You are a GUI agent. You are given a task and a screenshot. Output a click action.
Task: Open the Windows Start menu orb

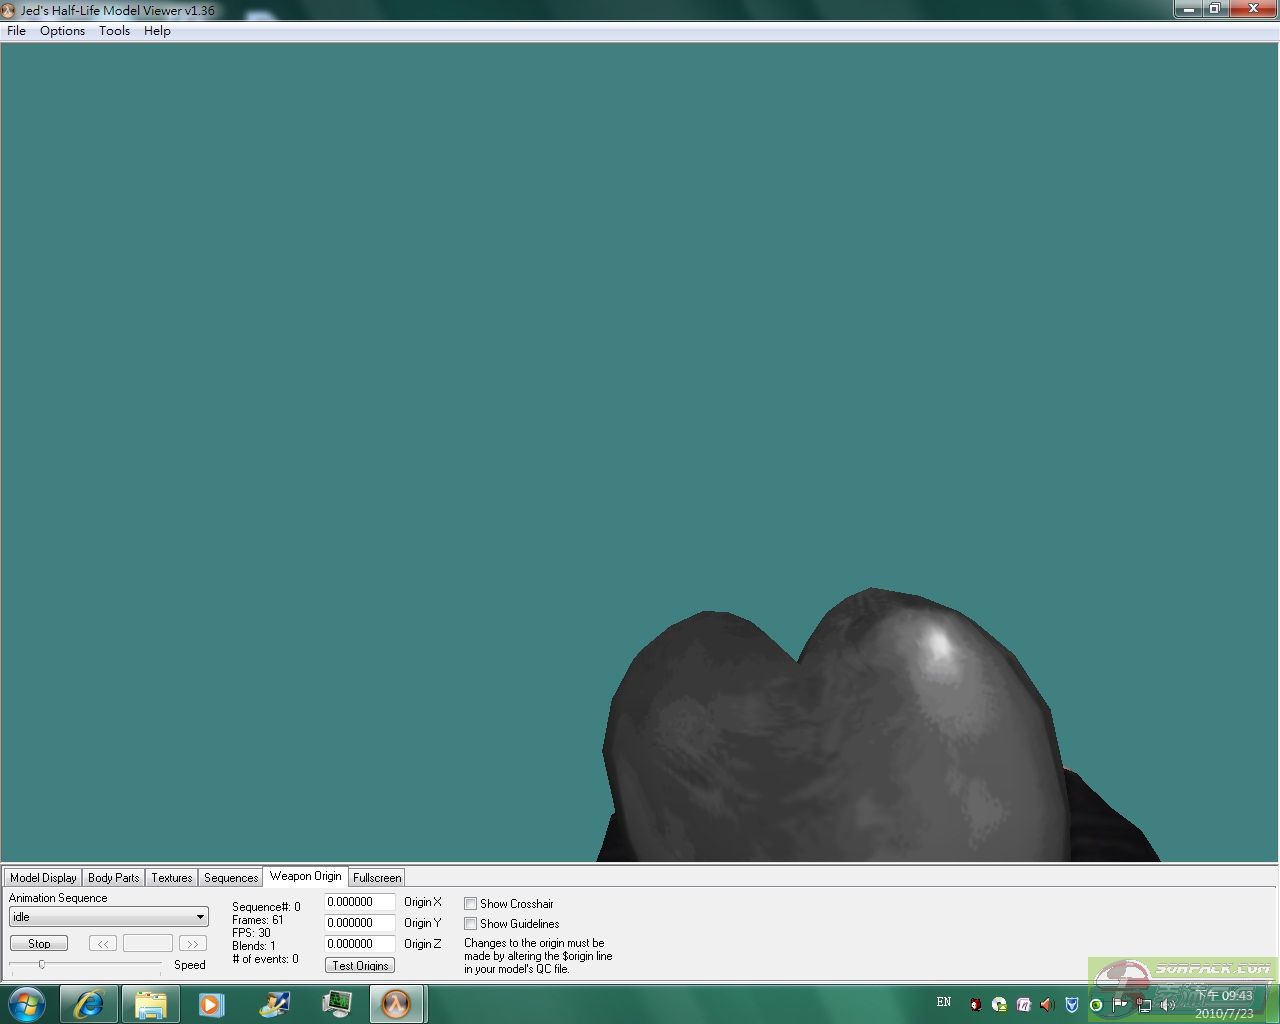click(27, 1004)
